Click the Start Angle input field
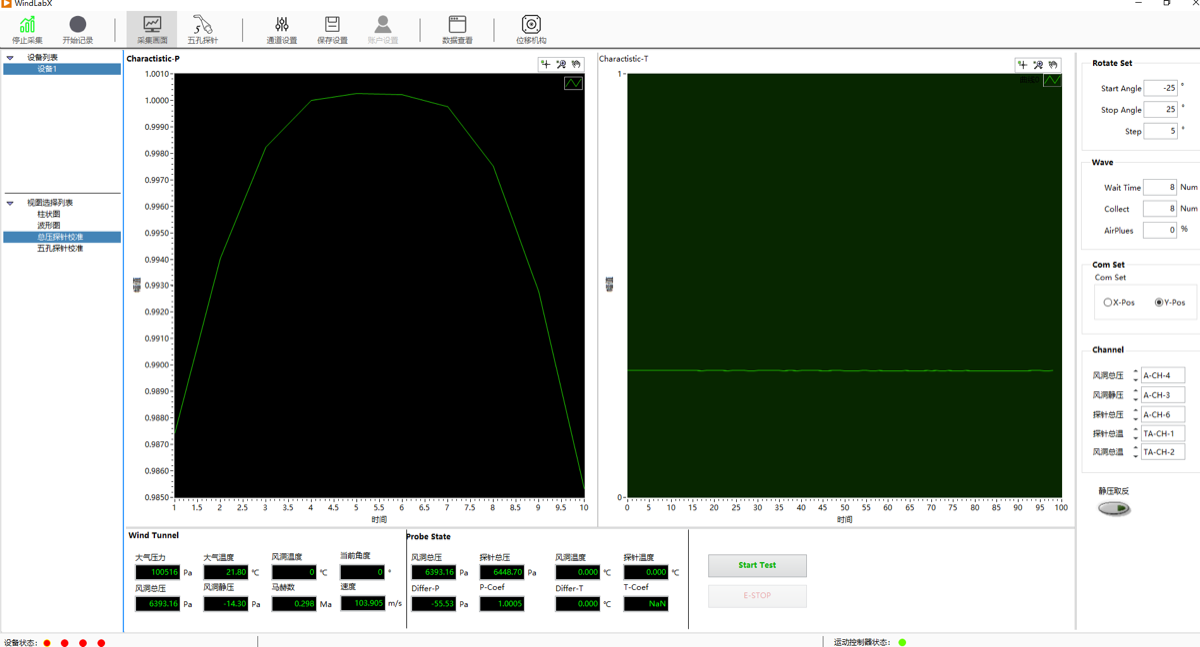1200x647 pixels. 1160,88
